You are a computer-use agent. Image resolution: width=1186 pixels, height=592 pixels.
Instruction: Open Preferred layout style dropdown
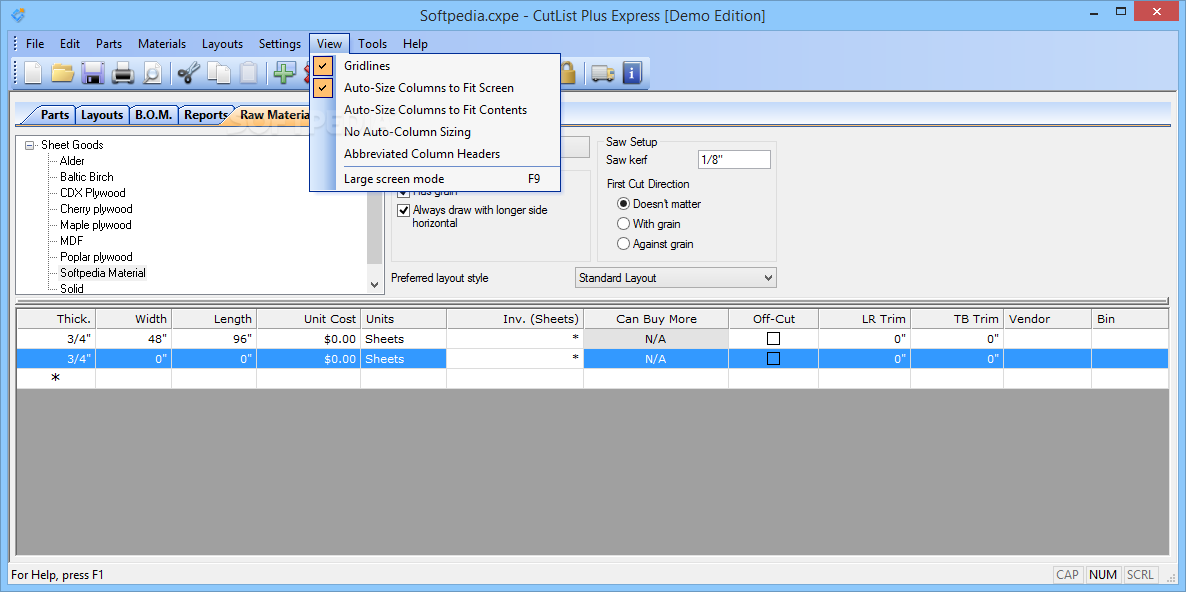675,277
